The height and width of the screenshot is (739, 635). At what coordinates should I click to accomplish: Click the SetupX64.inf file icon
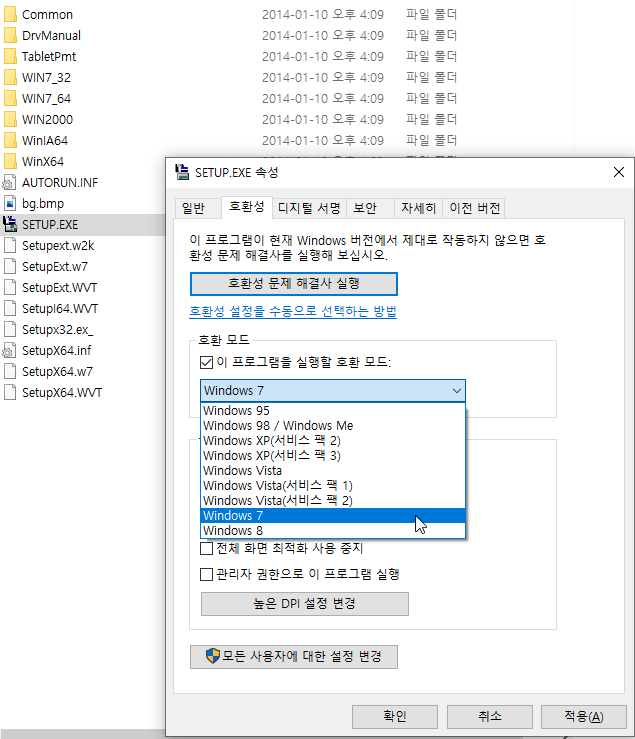[10, 350]
